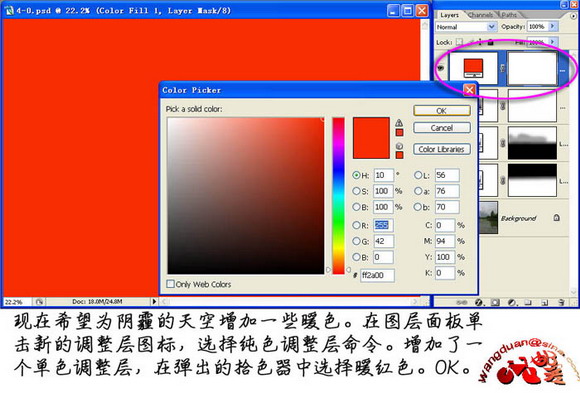Click the out-of-gamut warning triangle icon
Viewport: 580px width, 393px height.
[x=399, y=123]
